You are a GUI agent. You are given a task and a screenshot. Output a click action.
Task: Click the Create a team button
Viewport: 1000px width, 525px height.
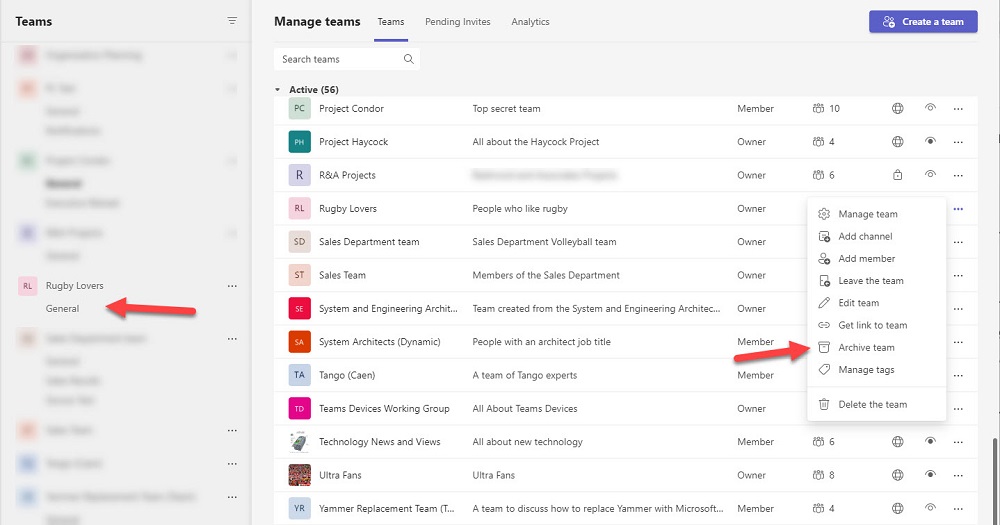923,22
